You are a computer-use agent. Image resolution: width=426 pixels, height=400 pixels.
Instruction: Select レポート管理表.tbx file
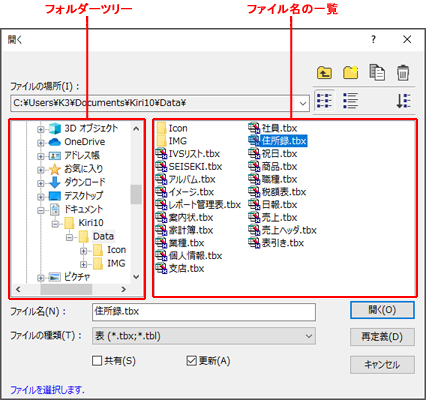198,205
